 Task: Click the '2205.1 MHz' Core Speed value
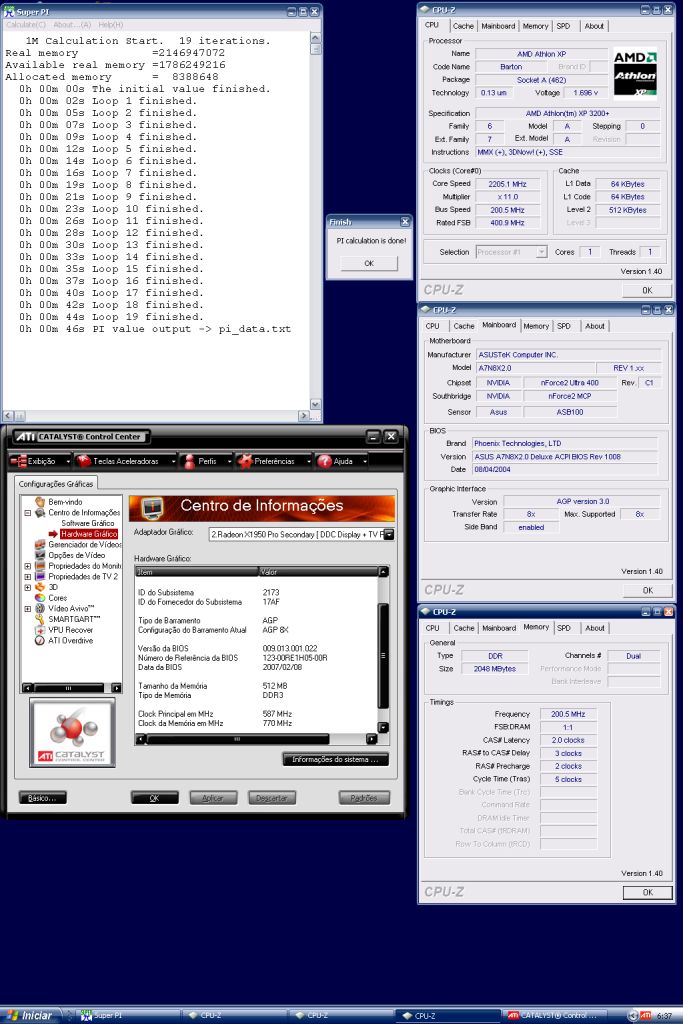pyautogui.click(x=507, y=184)
